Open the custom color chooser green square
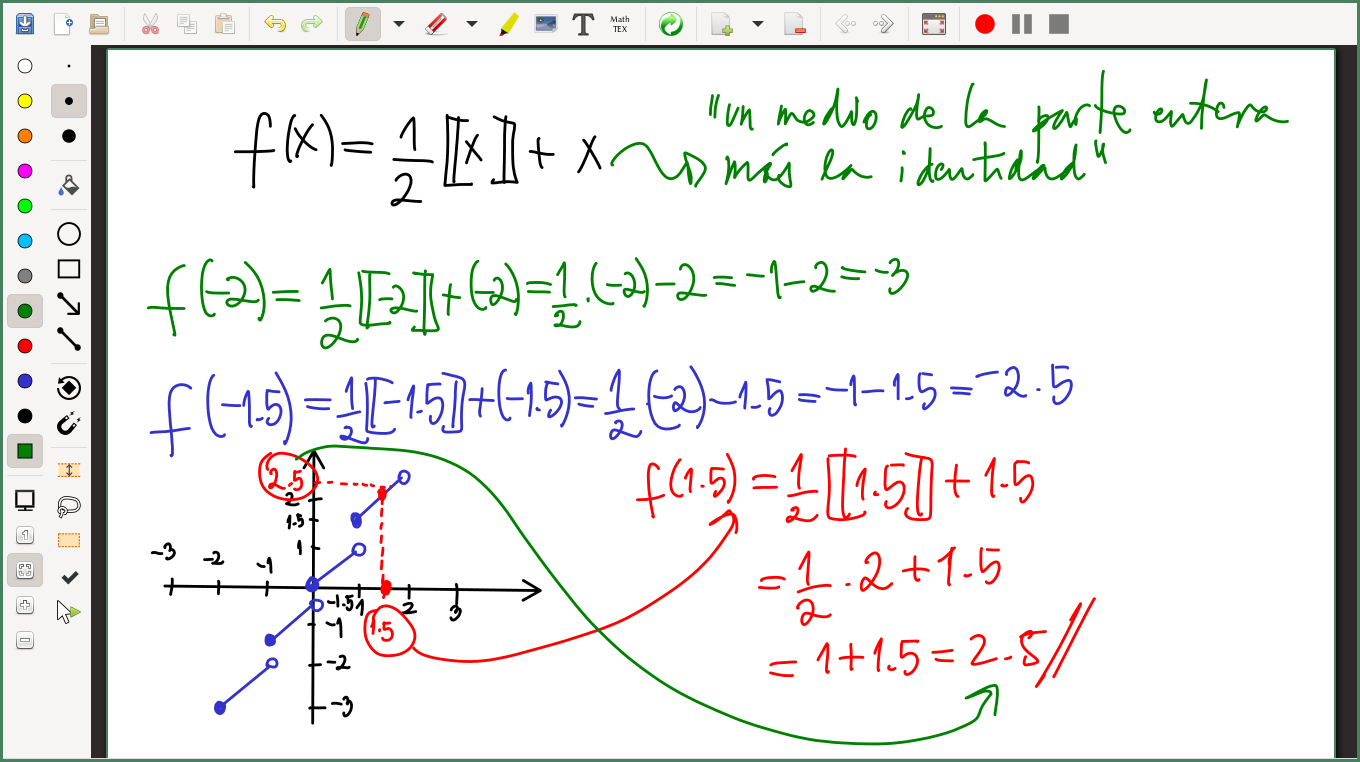The height and width of the screenshot is (762, 1360). click(25, 451)
